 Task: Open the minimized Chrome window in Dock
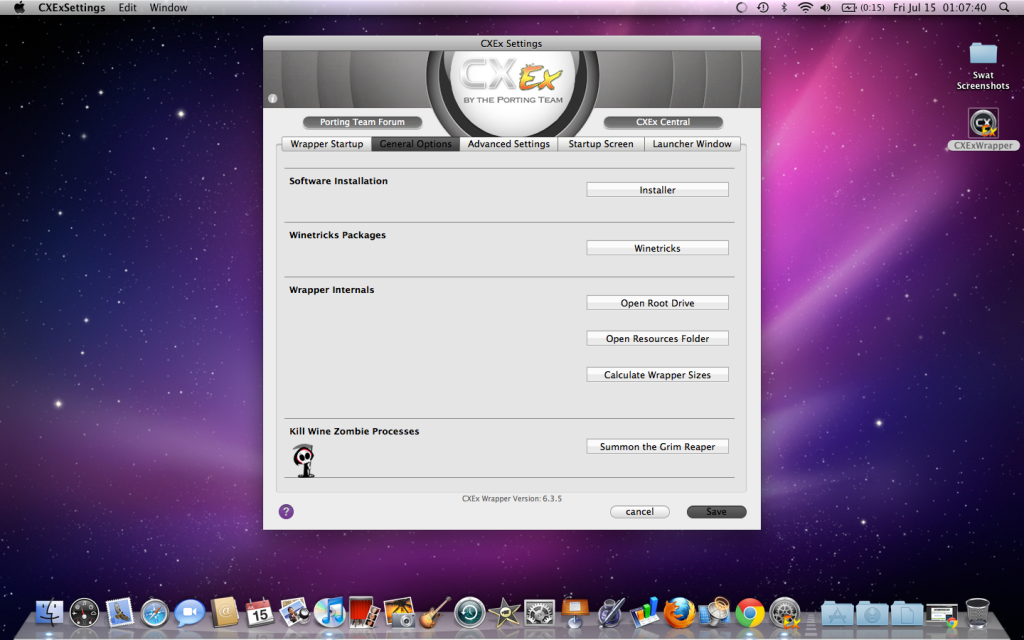click(941, 615)
